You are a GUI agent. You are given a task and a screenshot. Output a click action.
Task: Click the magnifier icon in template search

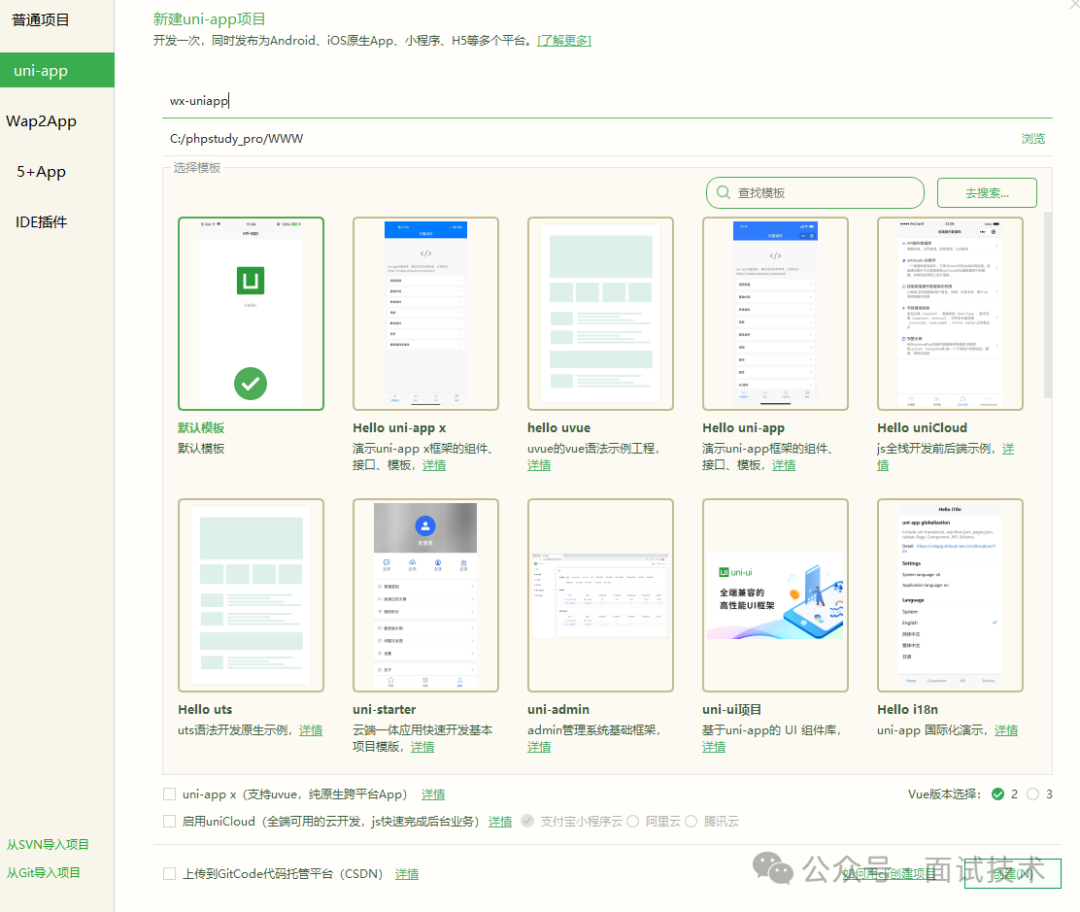723,192
